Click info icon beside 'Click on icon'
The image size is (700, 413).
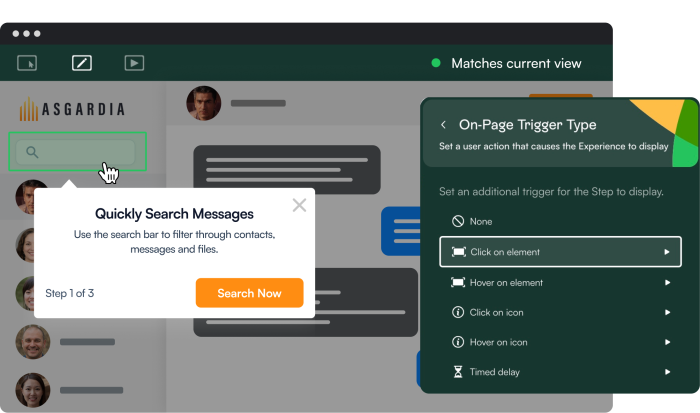tap(458, 312)
